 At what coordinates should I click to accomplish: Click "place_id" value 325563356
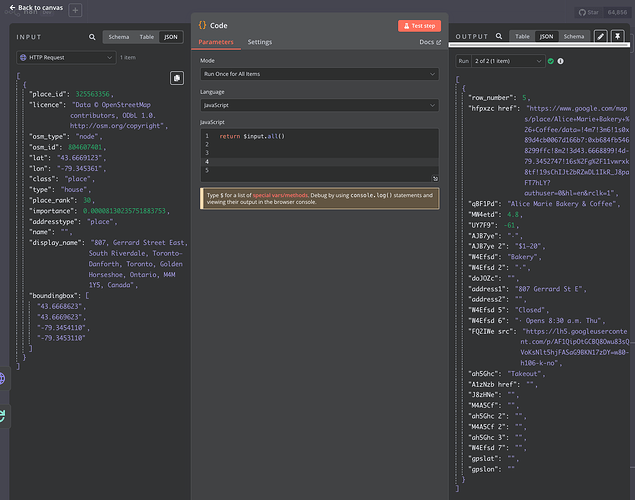point(92,94)
